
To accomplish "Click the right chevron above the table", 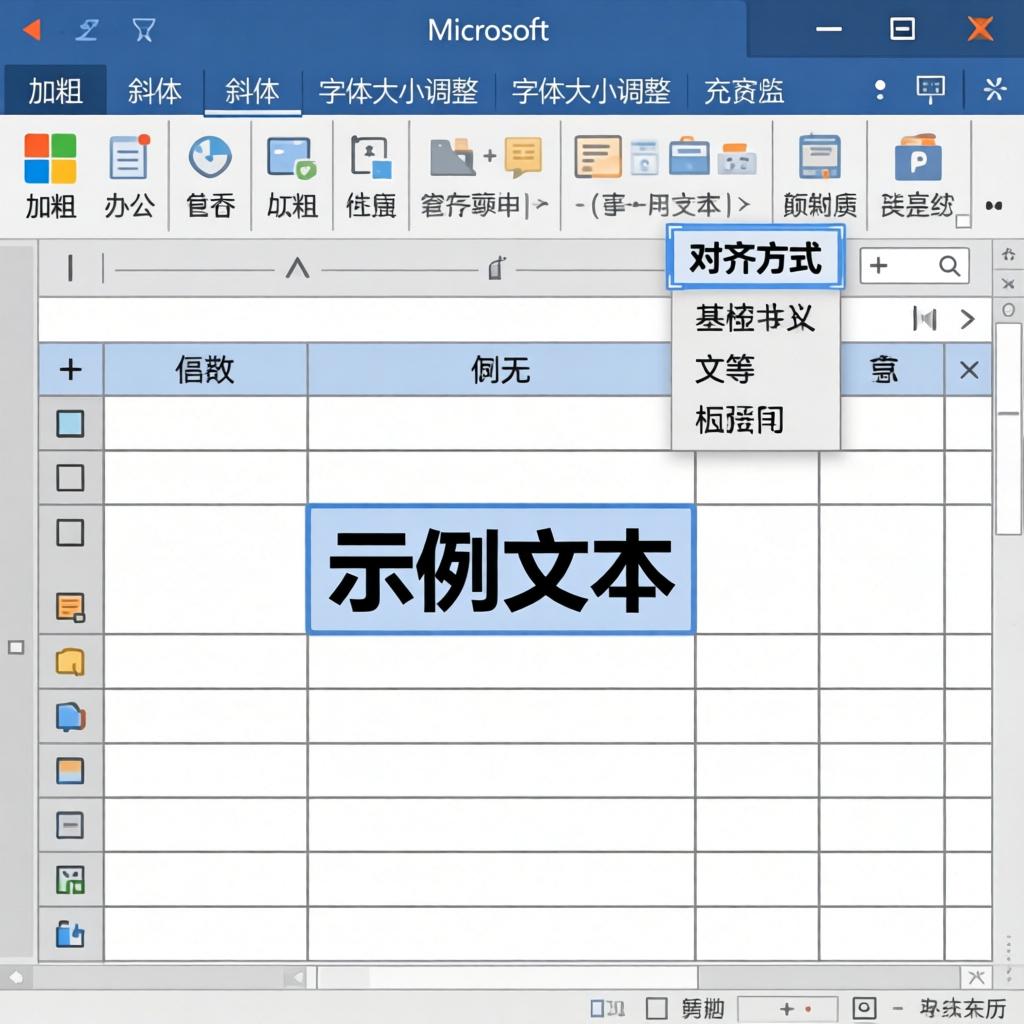I will click(x=967, y=319).
